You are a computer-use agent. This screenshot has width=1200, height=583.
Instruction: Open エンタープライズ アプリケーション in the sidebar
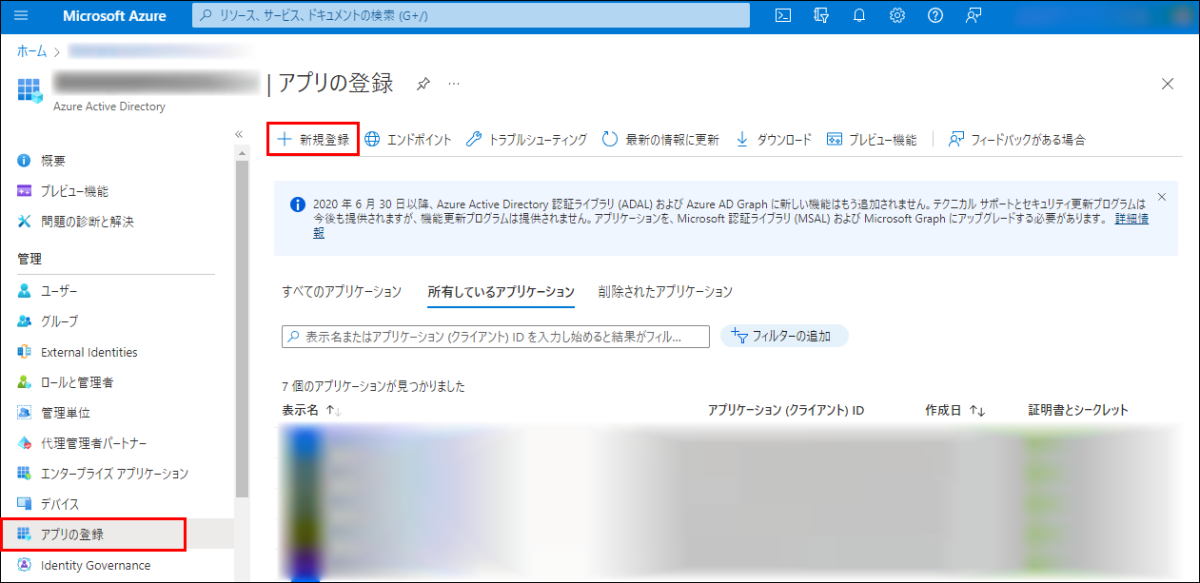click(117, 473)
